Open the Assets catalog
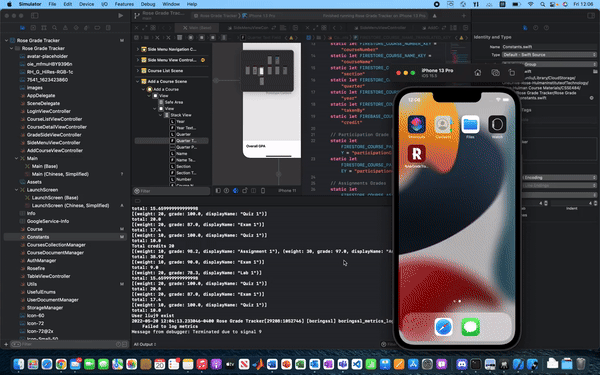600x375 pixels. tap(34, 182)
